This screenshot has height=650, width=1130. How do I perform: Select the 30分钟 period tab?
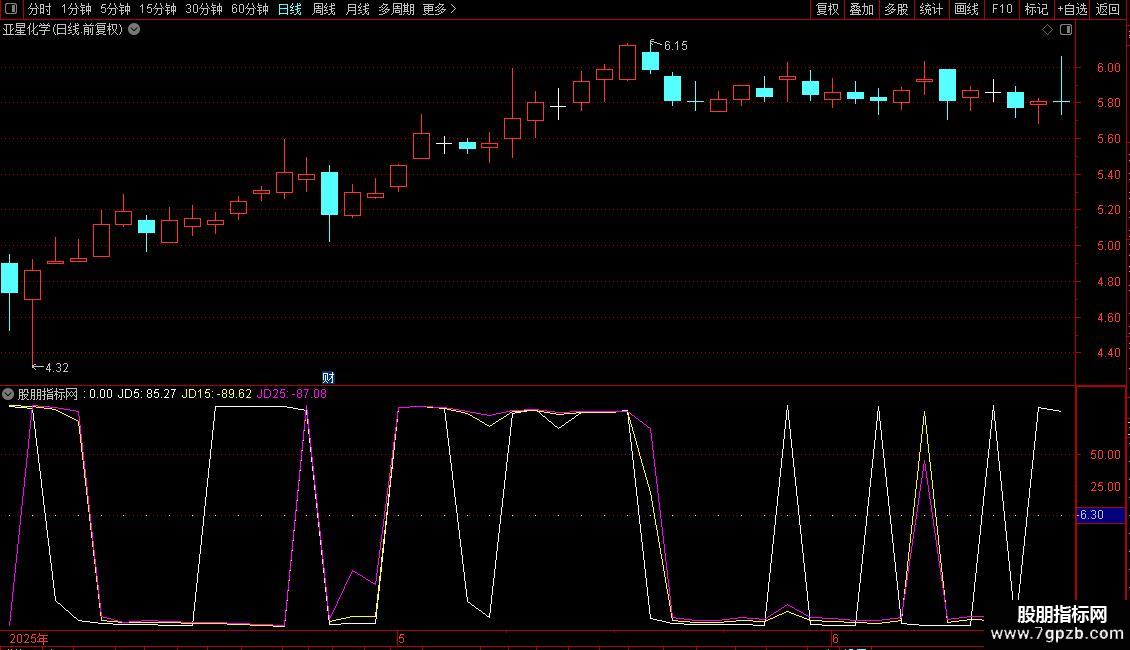[203, 9]
